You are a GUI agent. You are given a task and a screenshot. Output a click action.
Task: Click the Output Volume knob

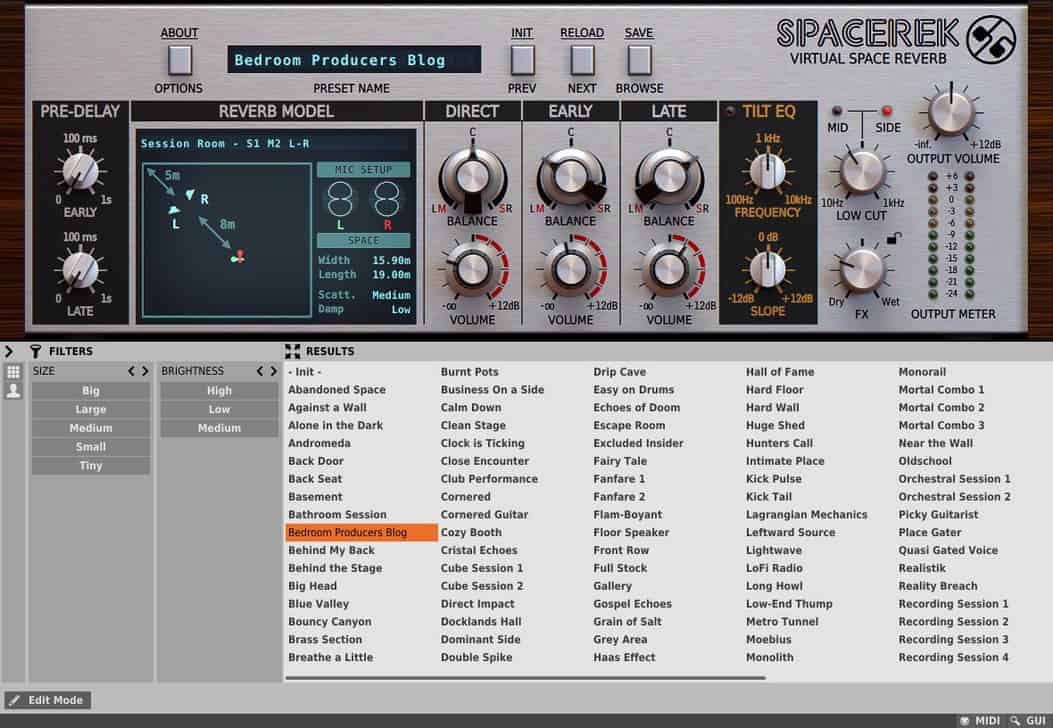tap(952, 115)
